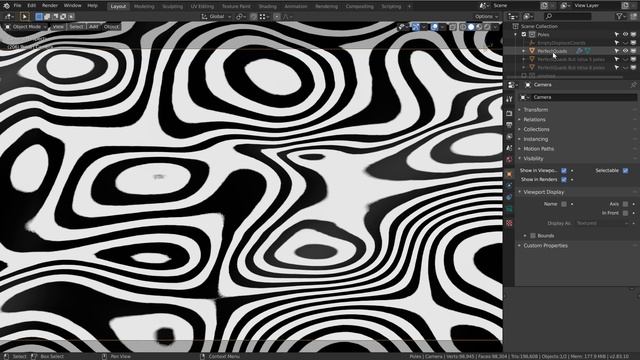This screenshot has width=640, height=360.
Task: Open the Window menu
Action: click(x=73, y=6)
